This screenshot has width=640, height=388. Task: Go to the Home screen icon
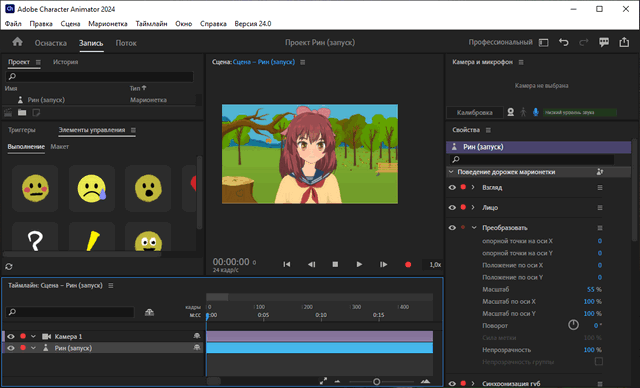17,42
